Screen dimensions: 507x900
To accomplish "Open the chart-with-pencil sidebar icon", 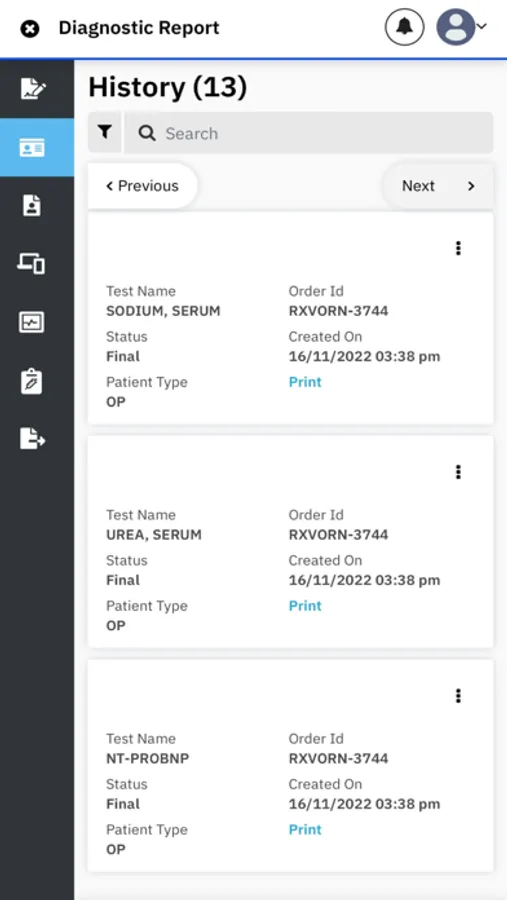I will click(33, 88).
